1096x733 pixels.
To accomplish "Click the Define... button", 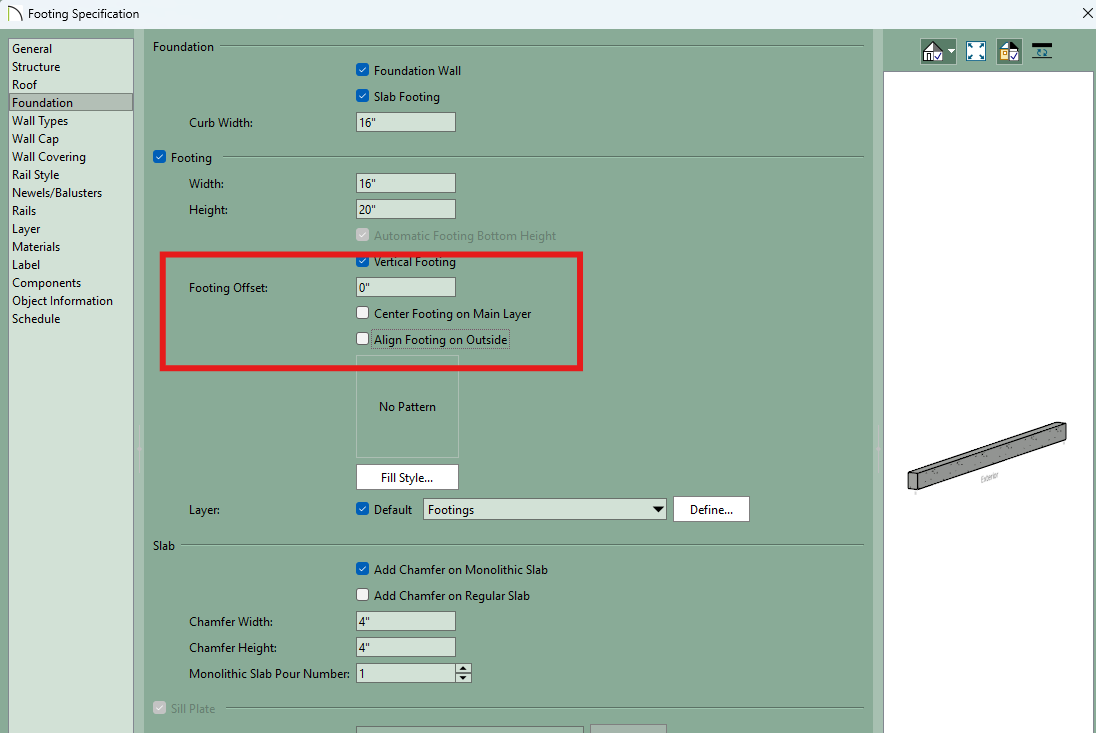I will [x=711, y=509].
